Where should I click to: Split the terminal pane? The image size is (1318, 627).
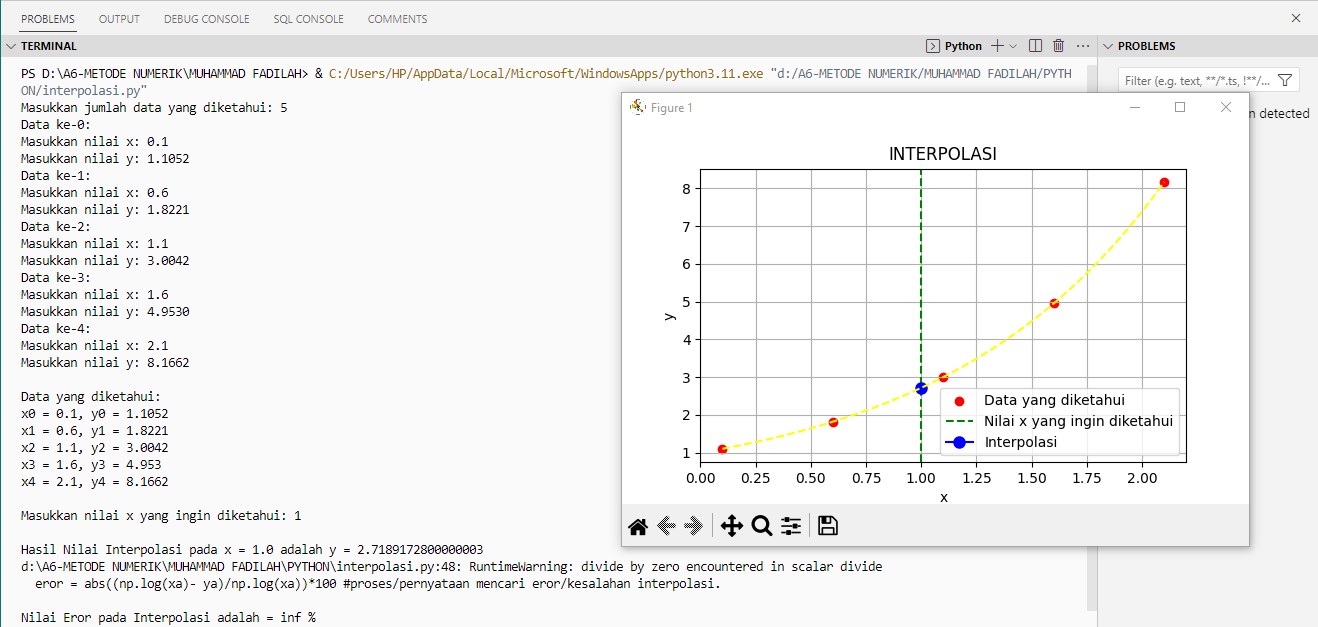pyautogui.click(x=1035, y=46)
